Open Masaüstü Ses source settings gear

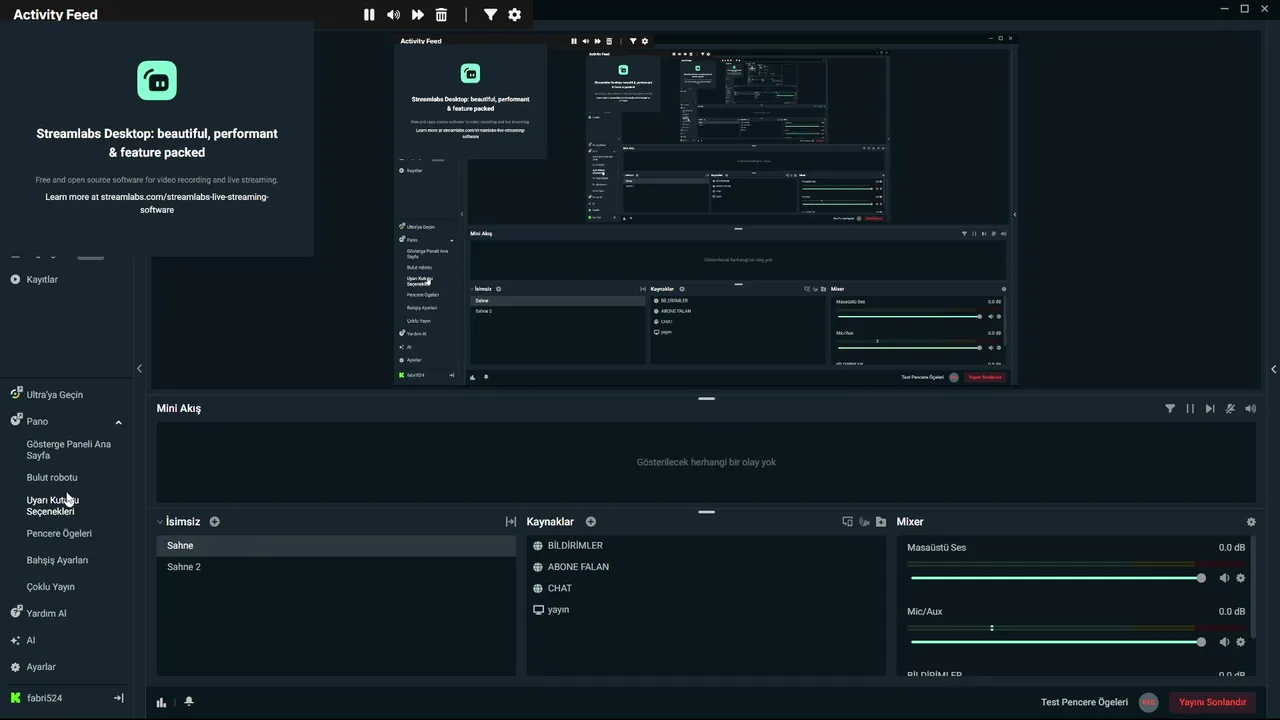tap(1241, 578)
